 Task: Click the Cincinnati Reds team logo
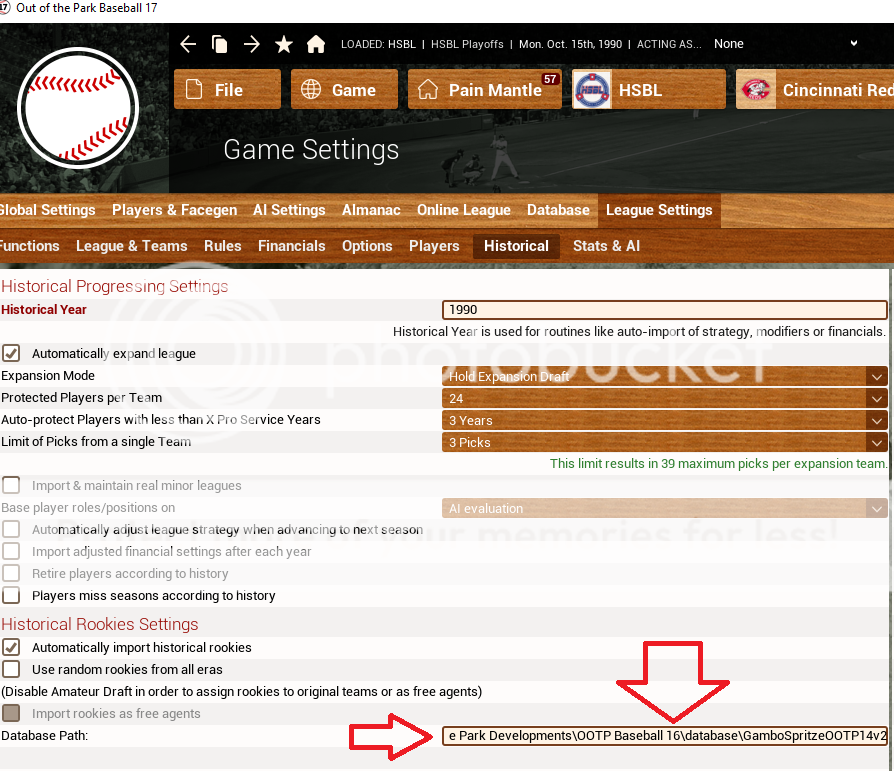point(756,90)
